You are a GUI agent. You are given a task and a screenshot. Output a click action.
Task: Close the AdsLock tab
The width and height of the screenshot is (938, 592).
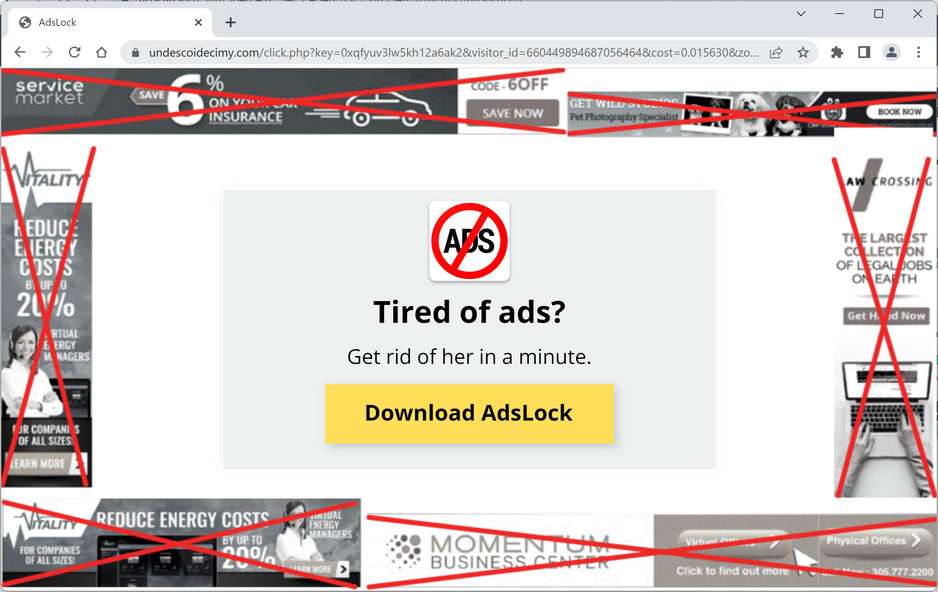[198, 23]
